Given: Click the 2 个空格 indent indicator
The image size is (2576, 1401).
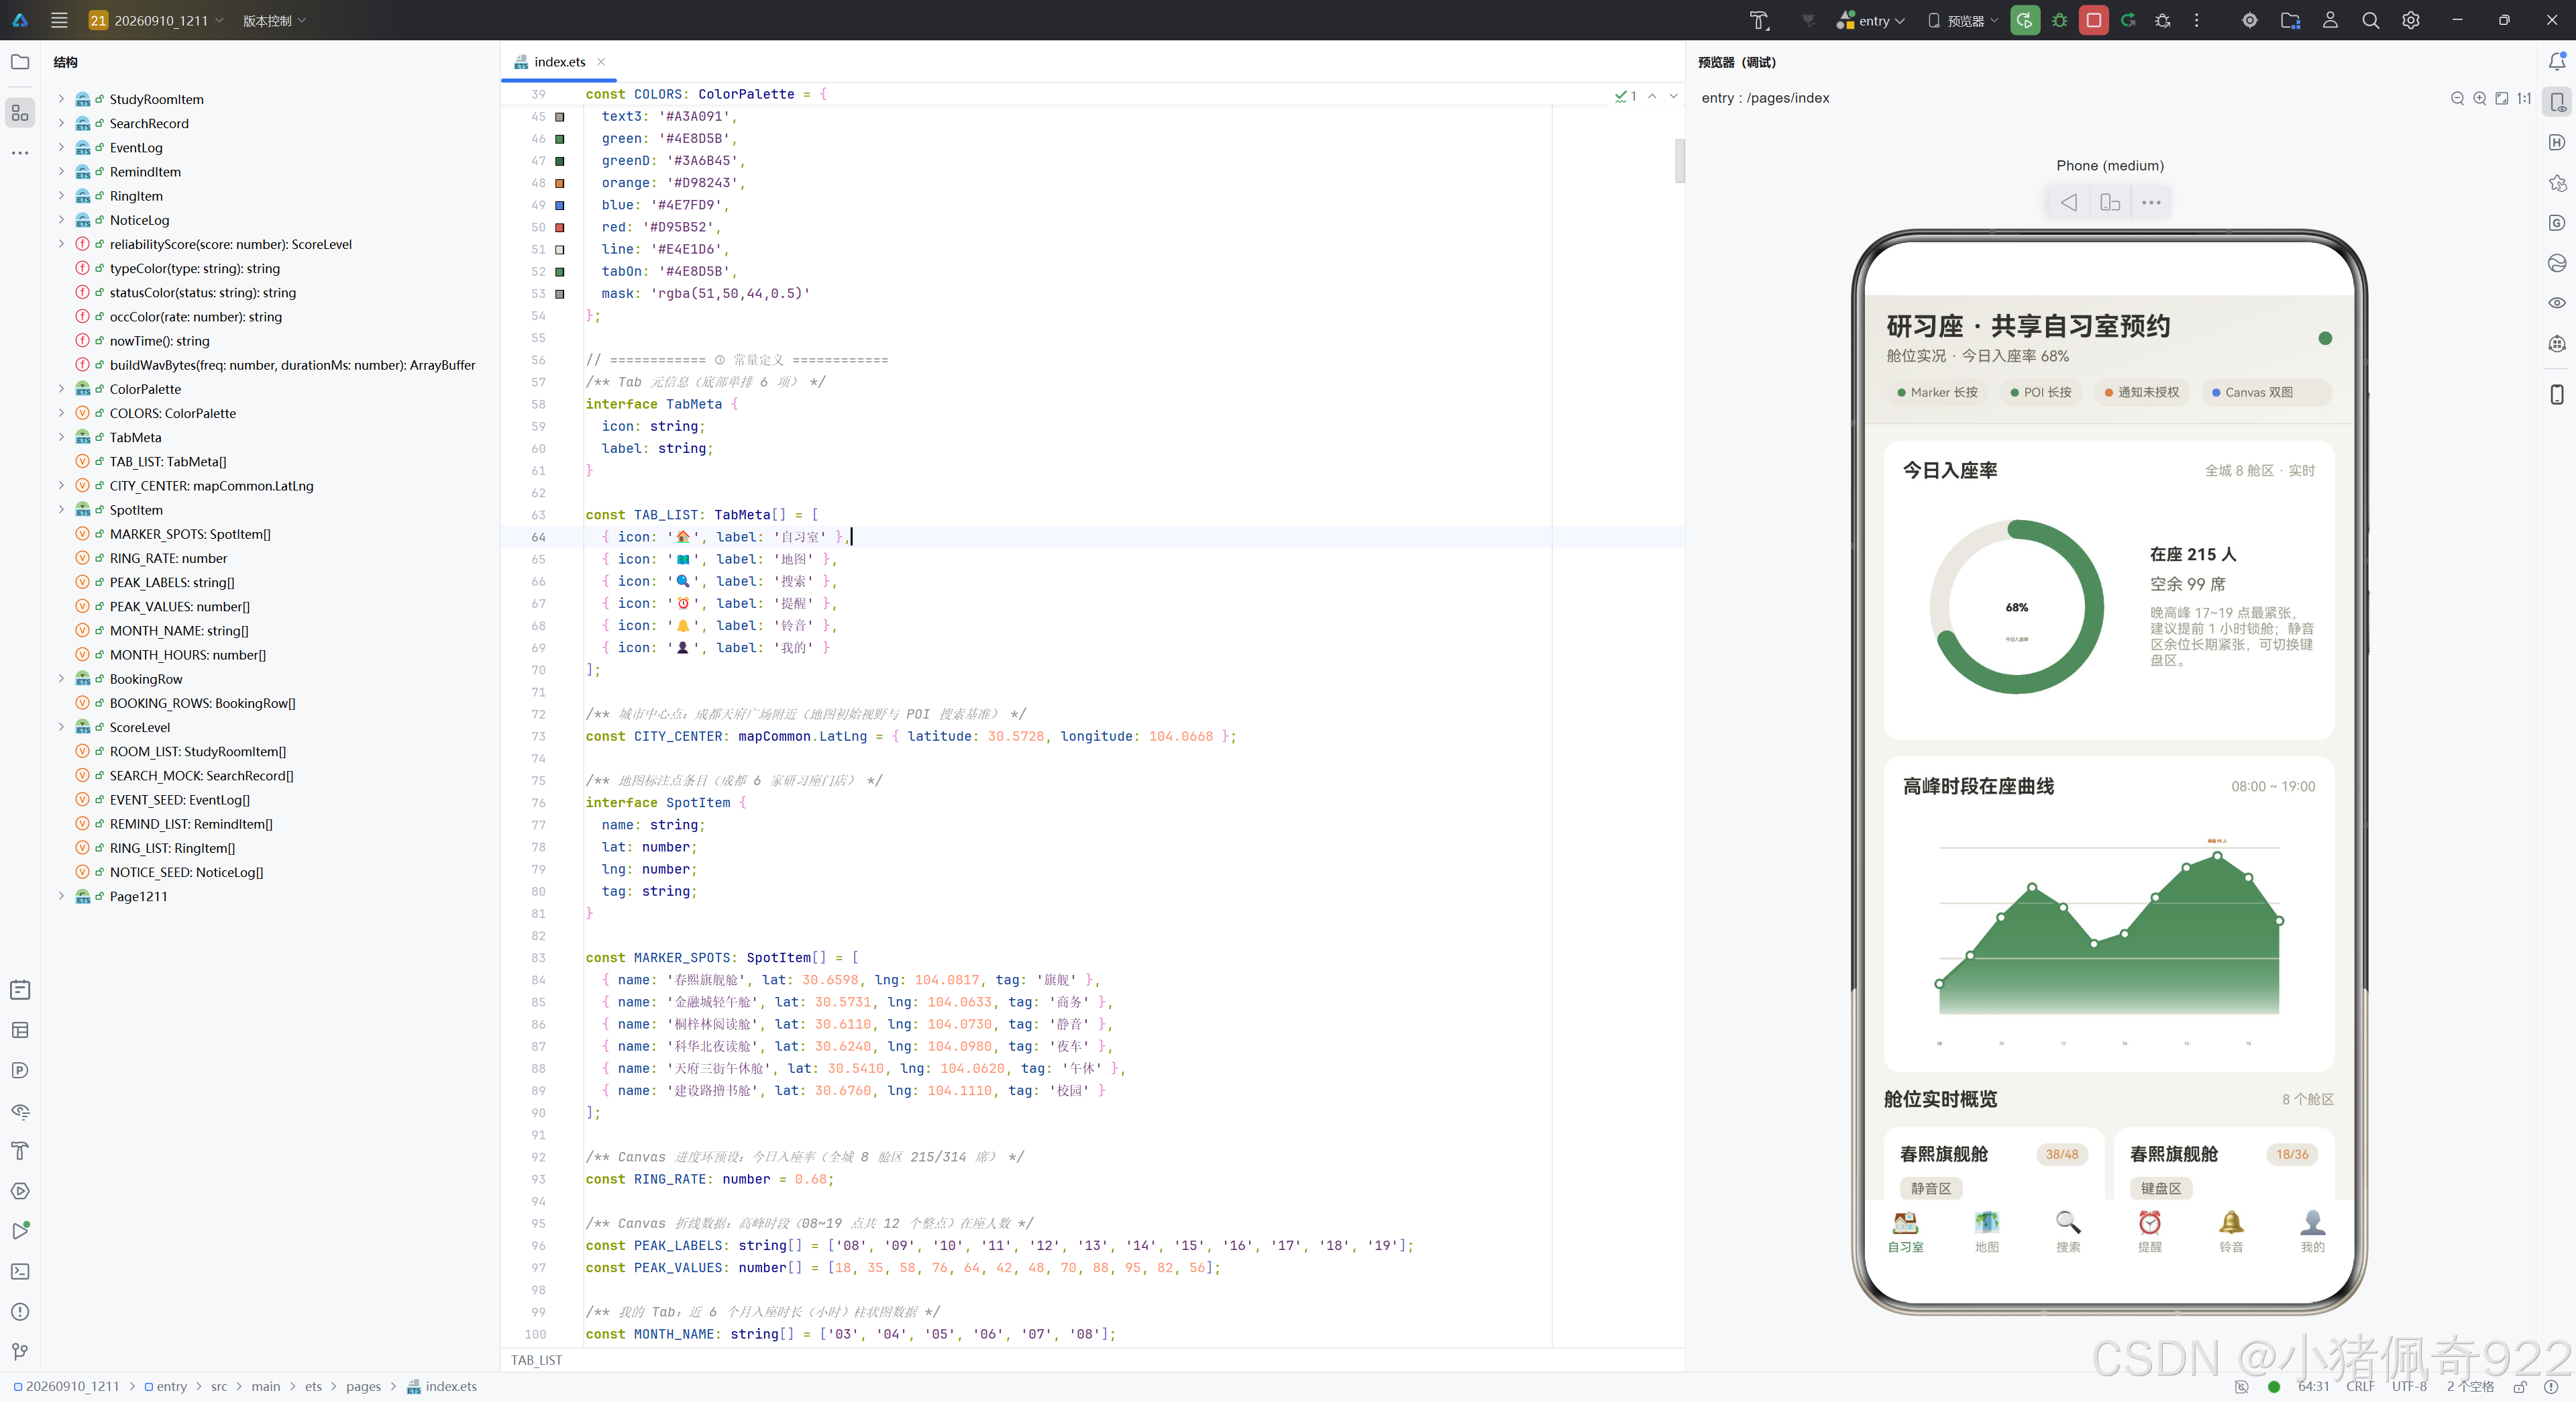Looking at the screenshot, I should tap(2470, 1386).
